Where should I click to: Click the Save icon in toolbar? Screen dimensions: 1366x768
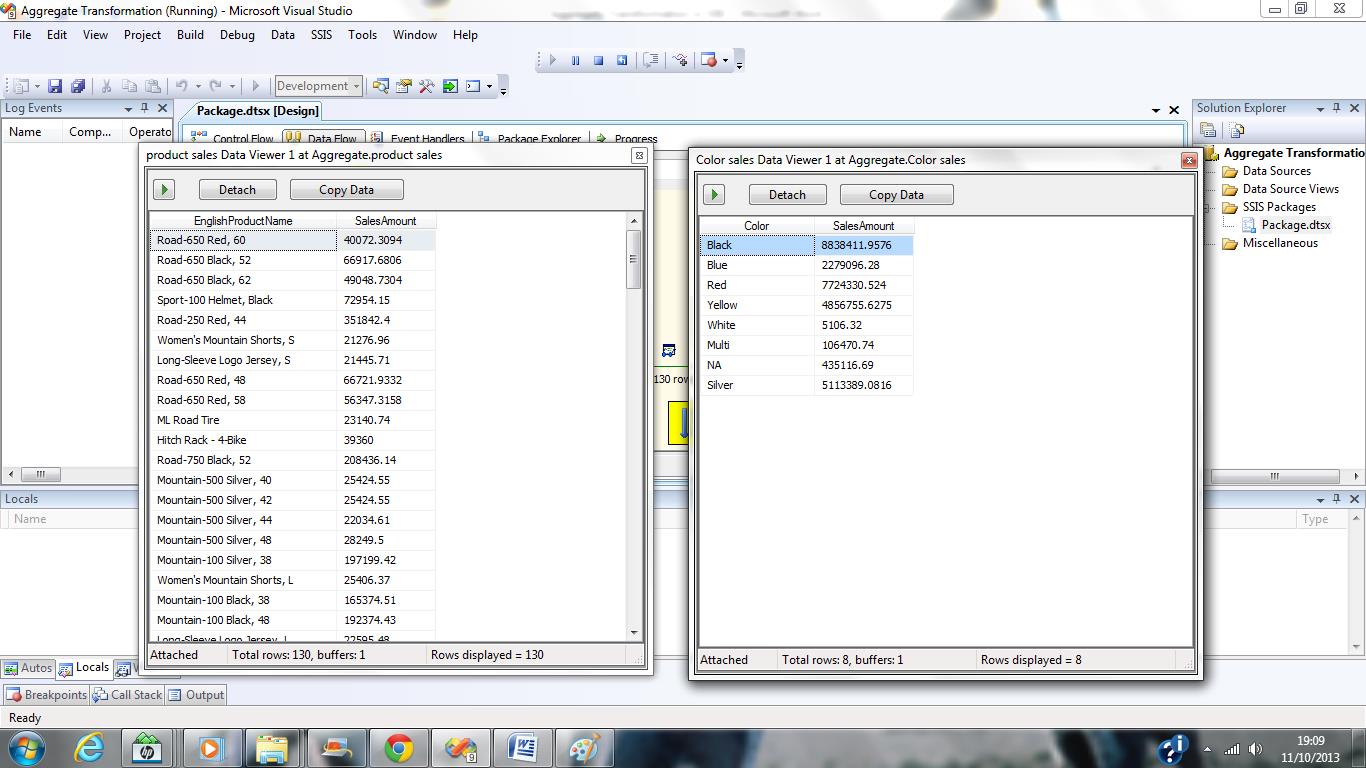point(55,86)
